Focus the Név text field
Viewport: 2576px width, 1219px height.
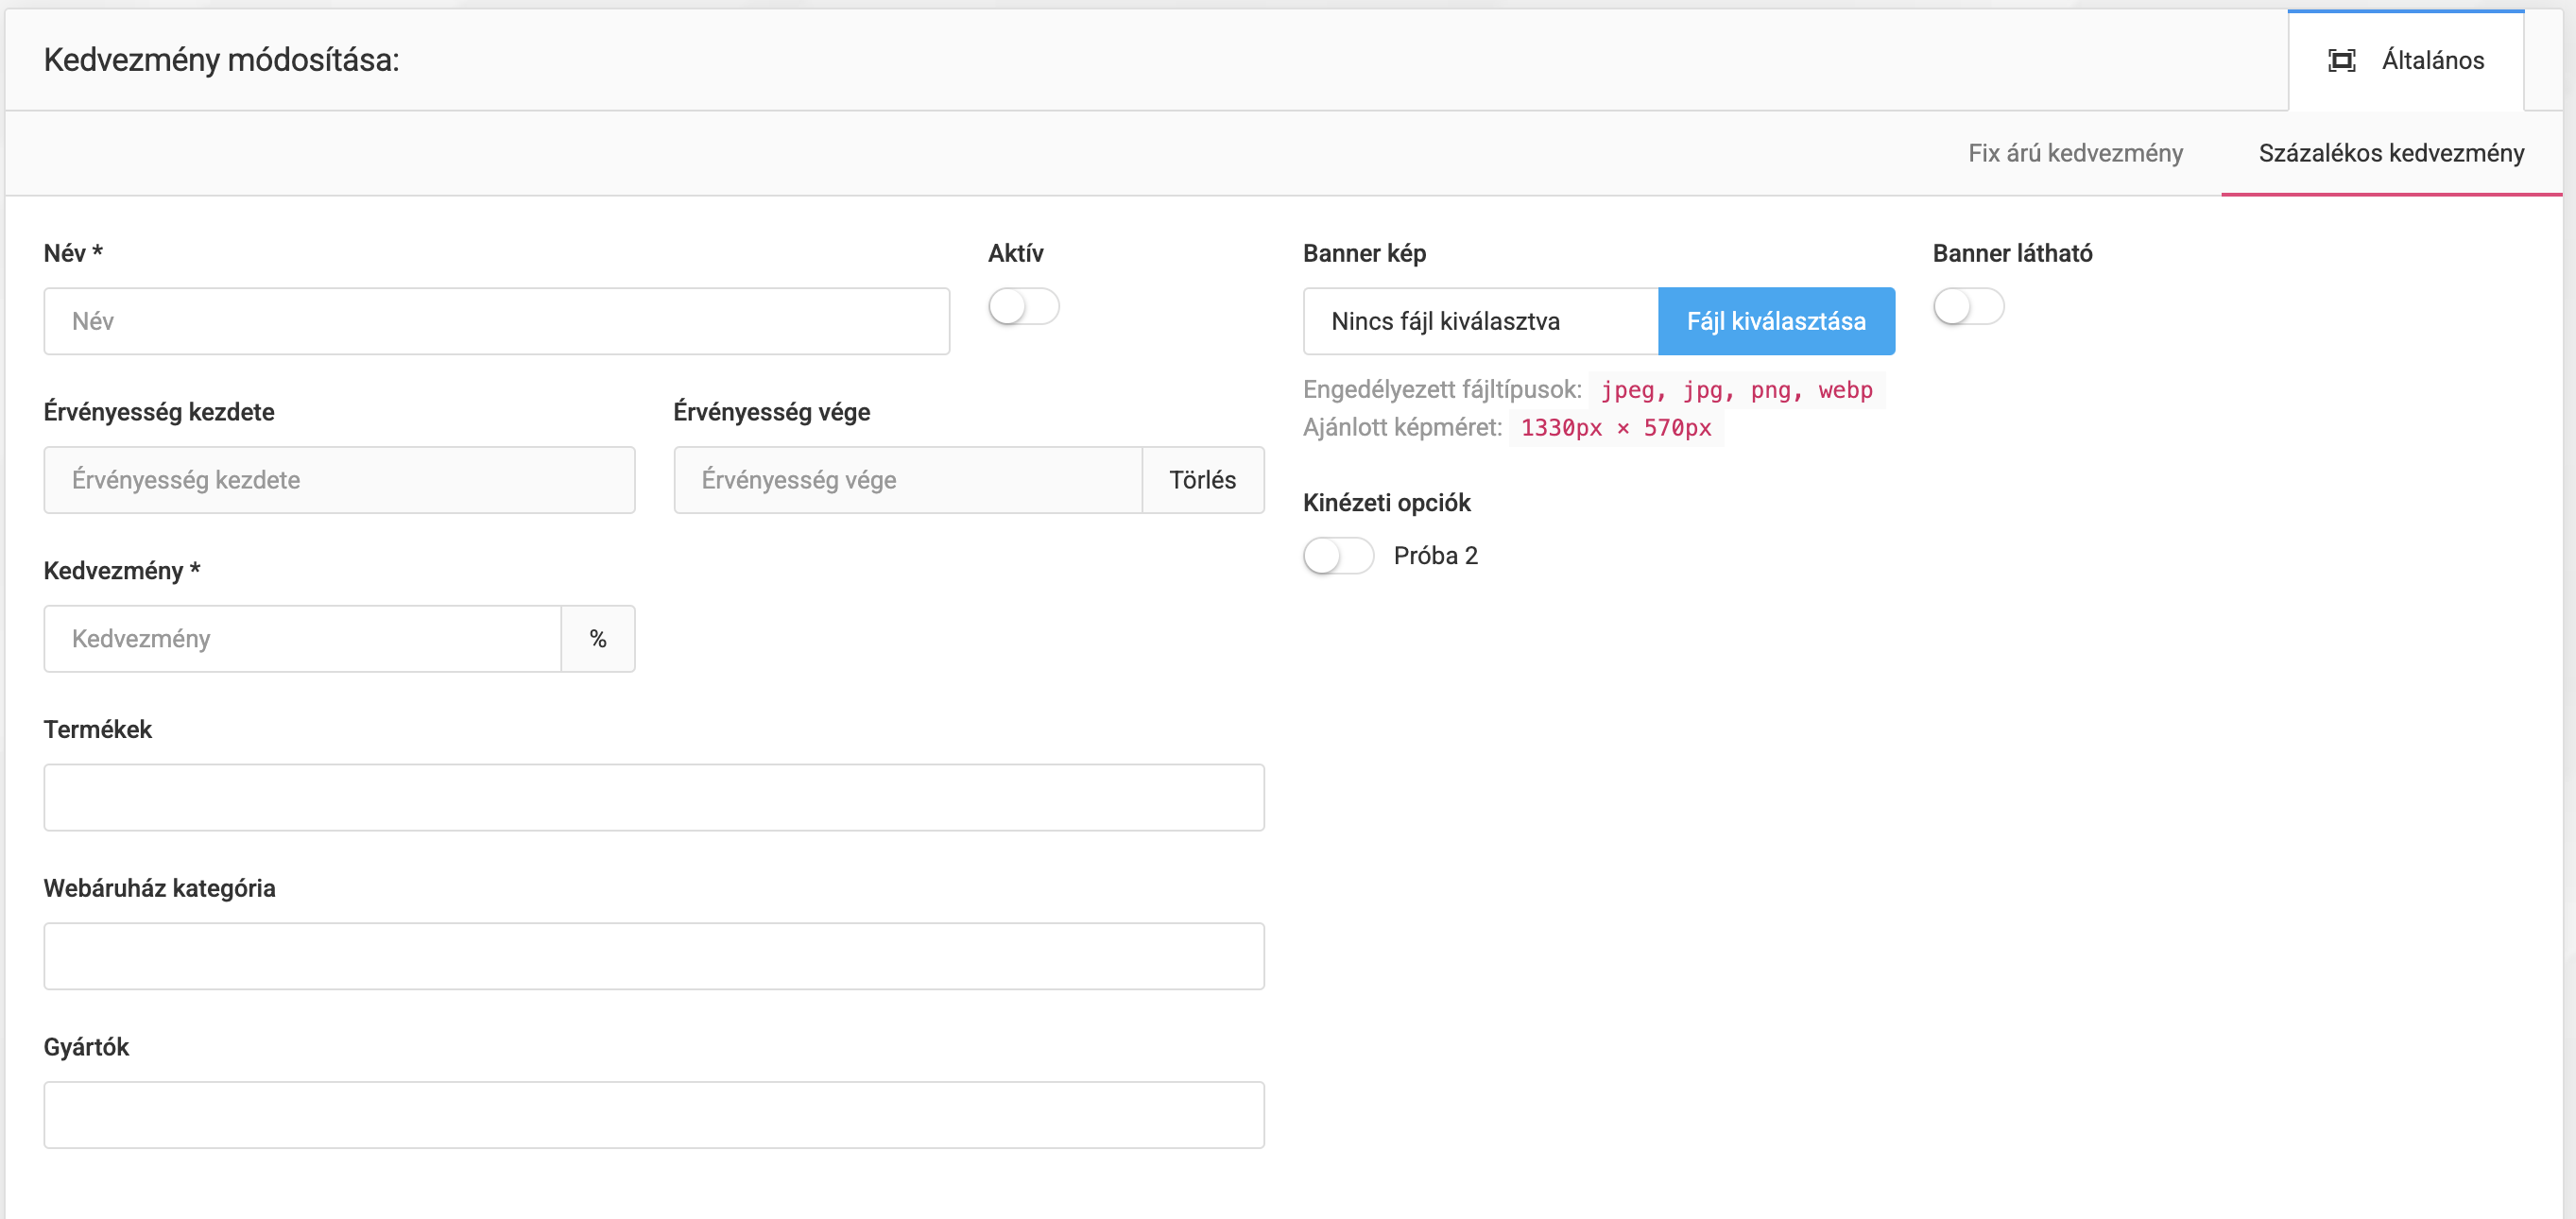click(x=496, y=321)
